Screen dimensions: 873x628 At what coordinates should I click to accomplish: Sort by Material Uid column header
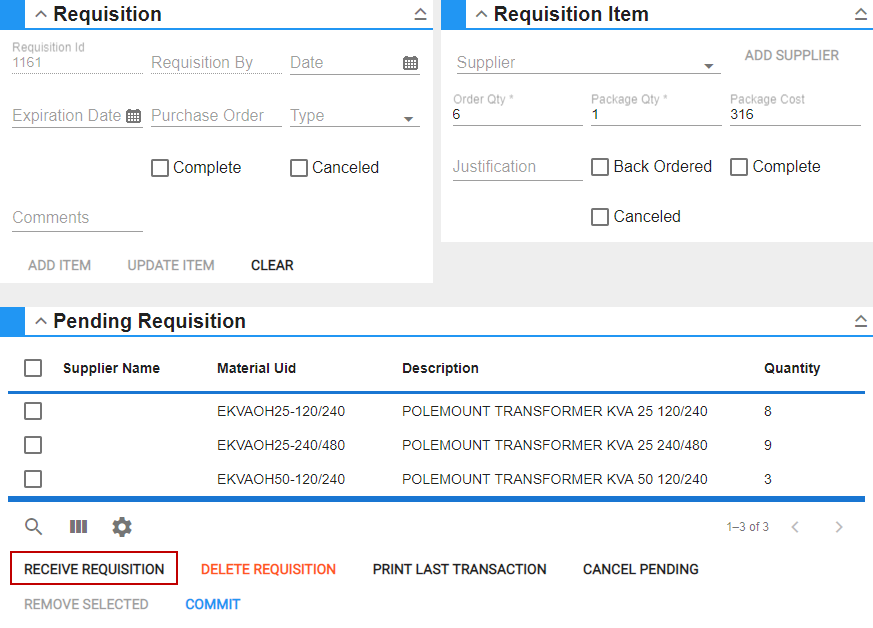coord(256,368)
